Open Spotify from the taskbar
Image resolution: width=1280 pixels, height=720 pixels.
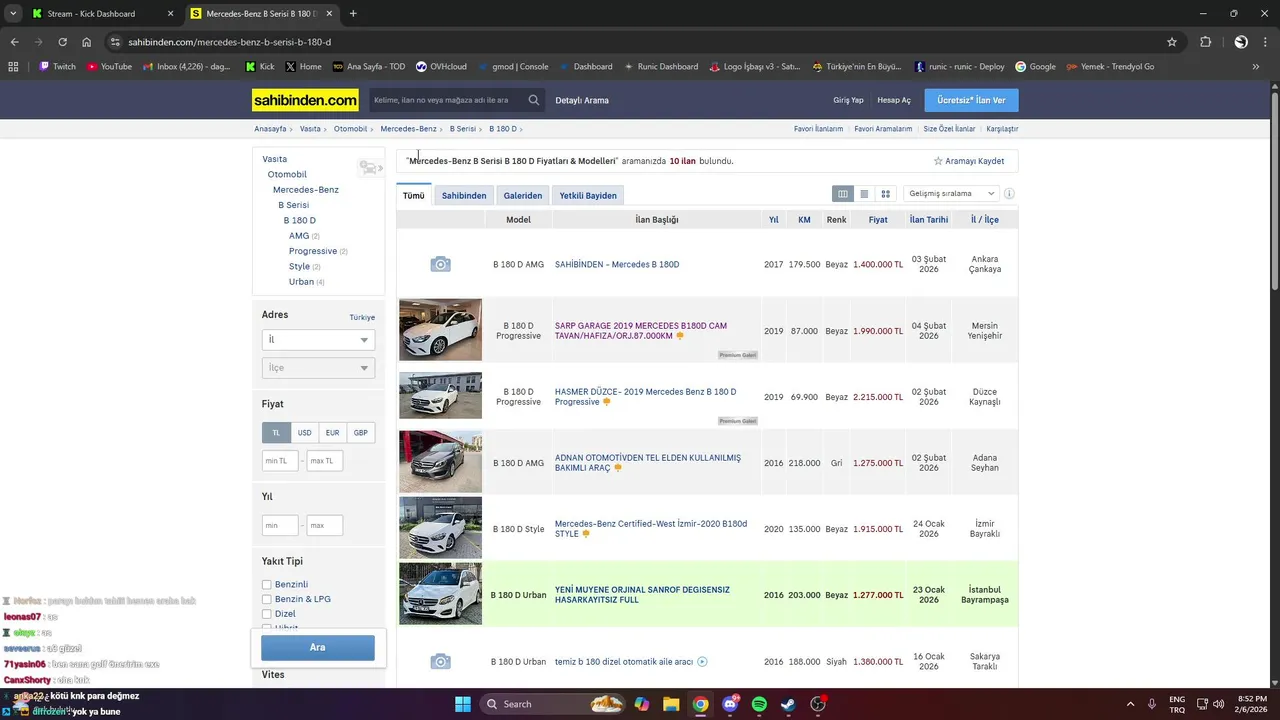pyautogui.click(x=759, y=704)
